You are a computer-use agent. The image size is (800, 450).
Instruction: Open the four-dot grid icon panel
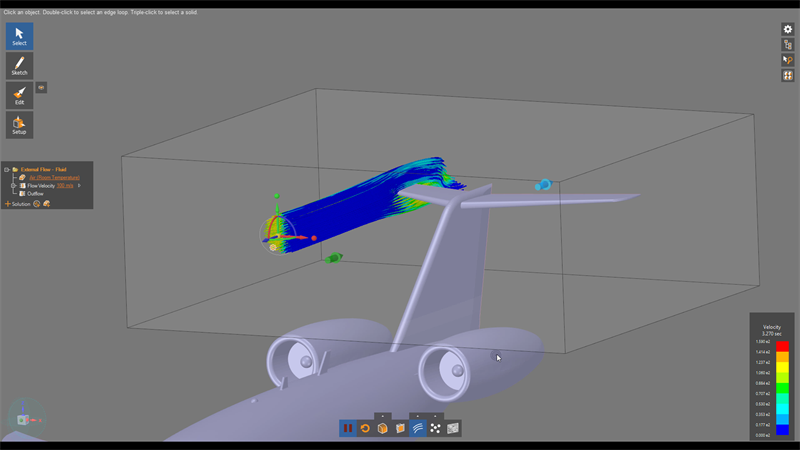point(788,77)
